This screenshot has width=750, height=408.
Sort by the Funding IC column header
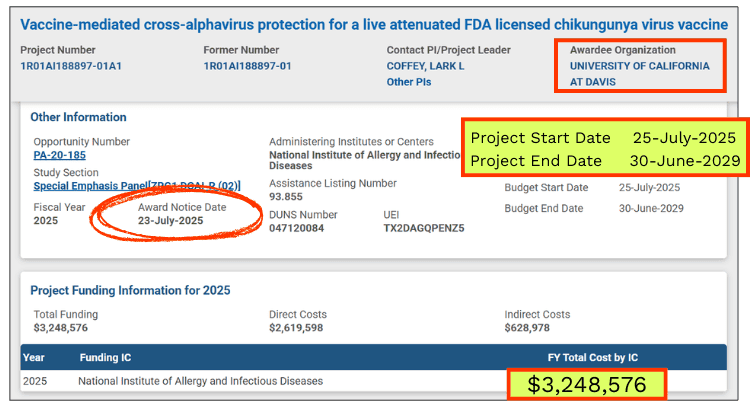click(x=105, y=357)
